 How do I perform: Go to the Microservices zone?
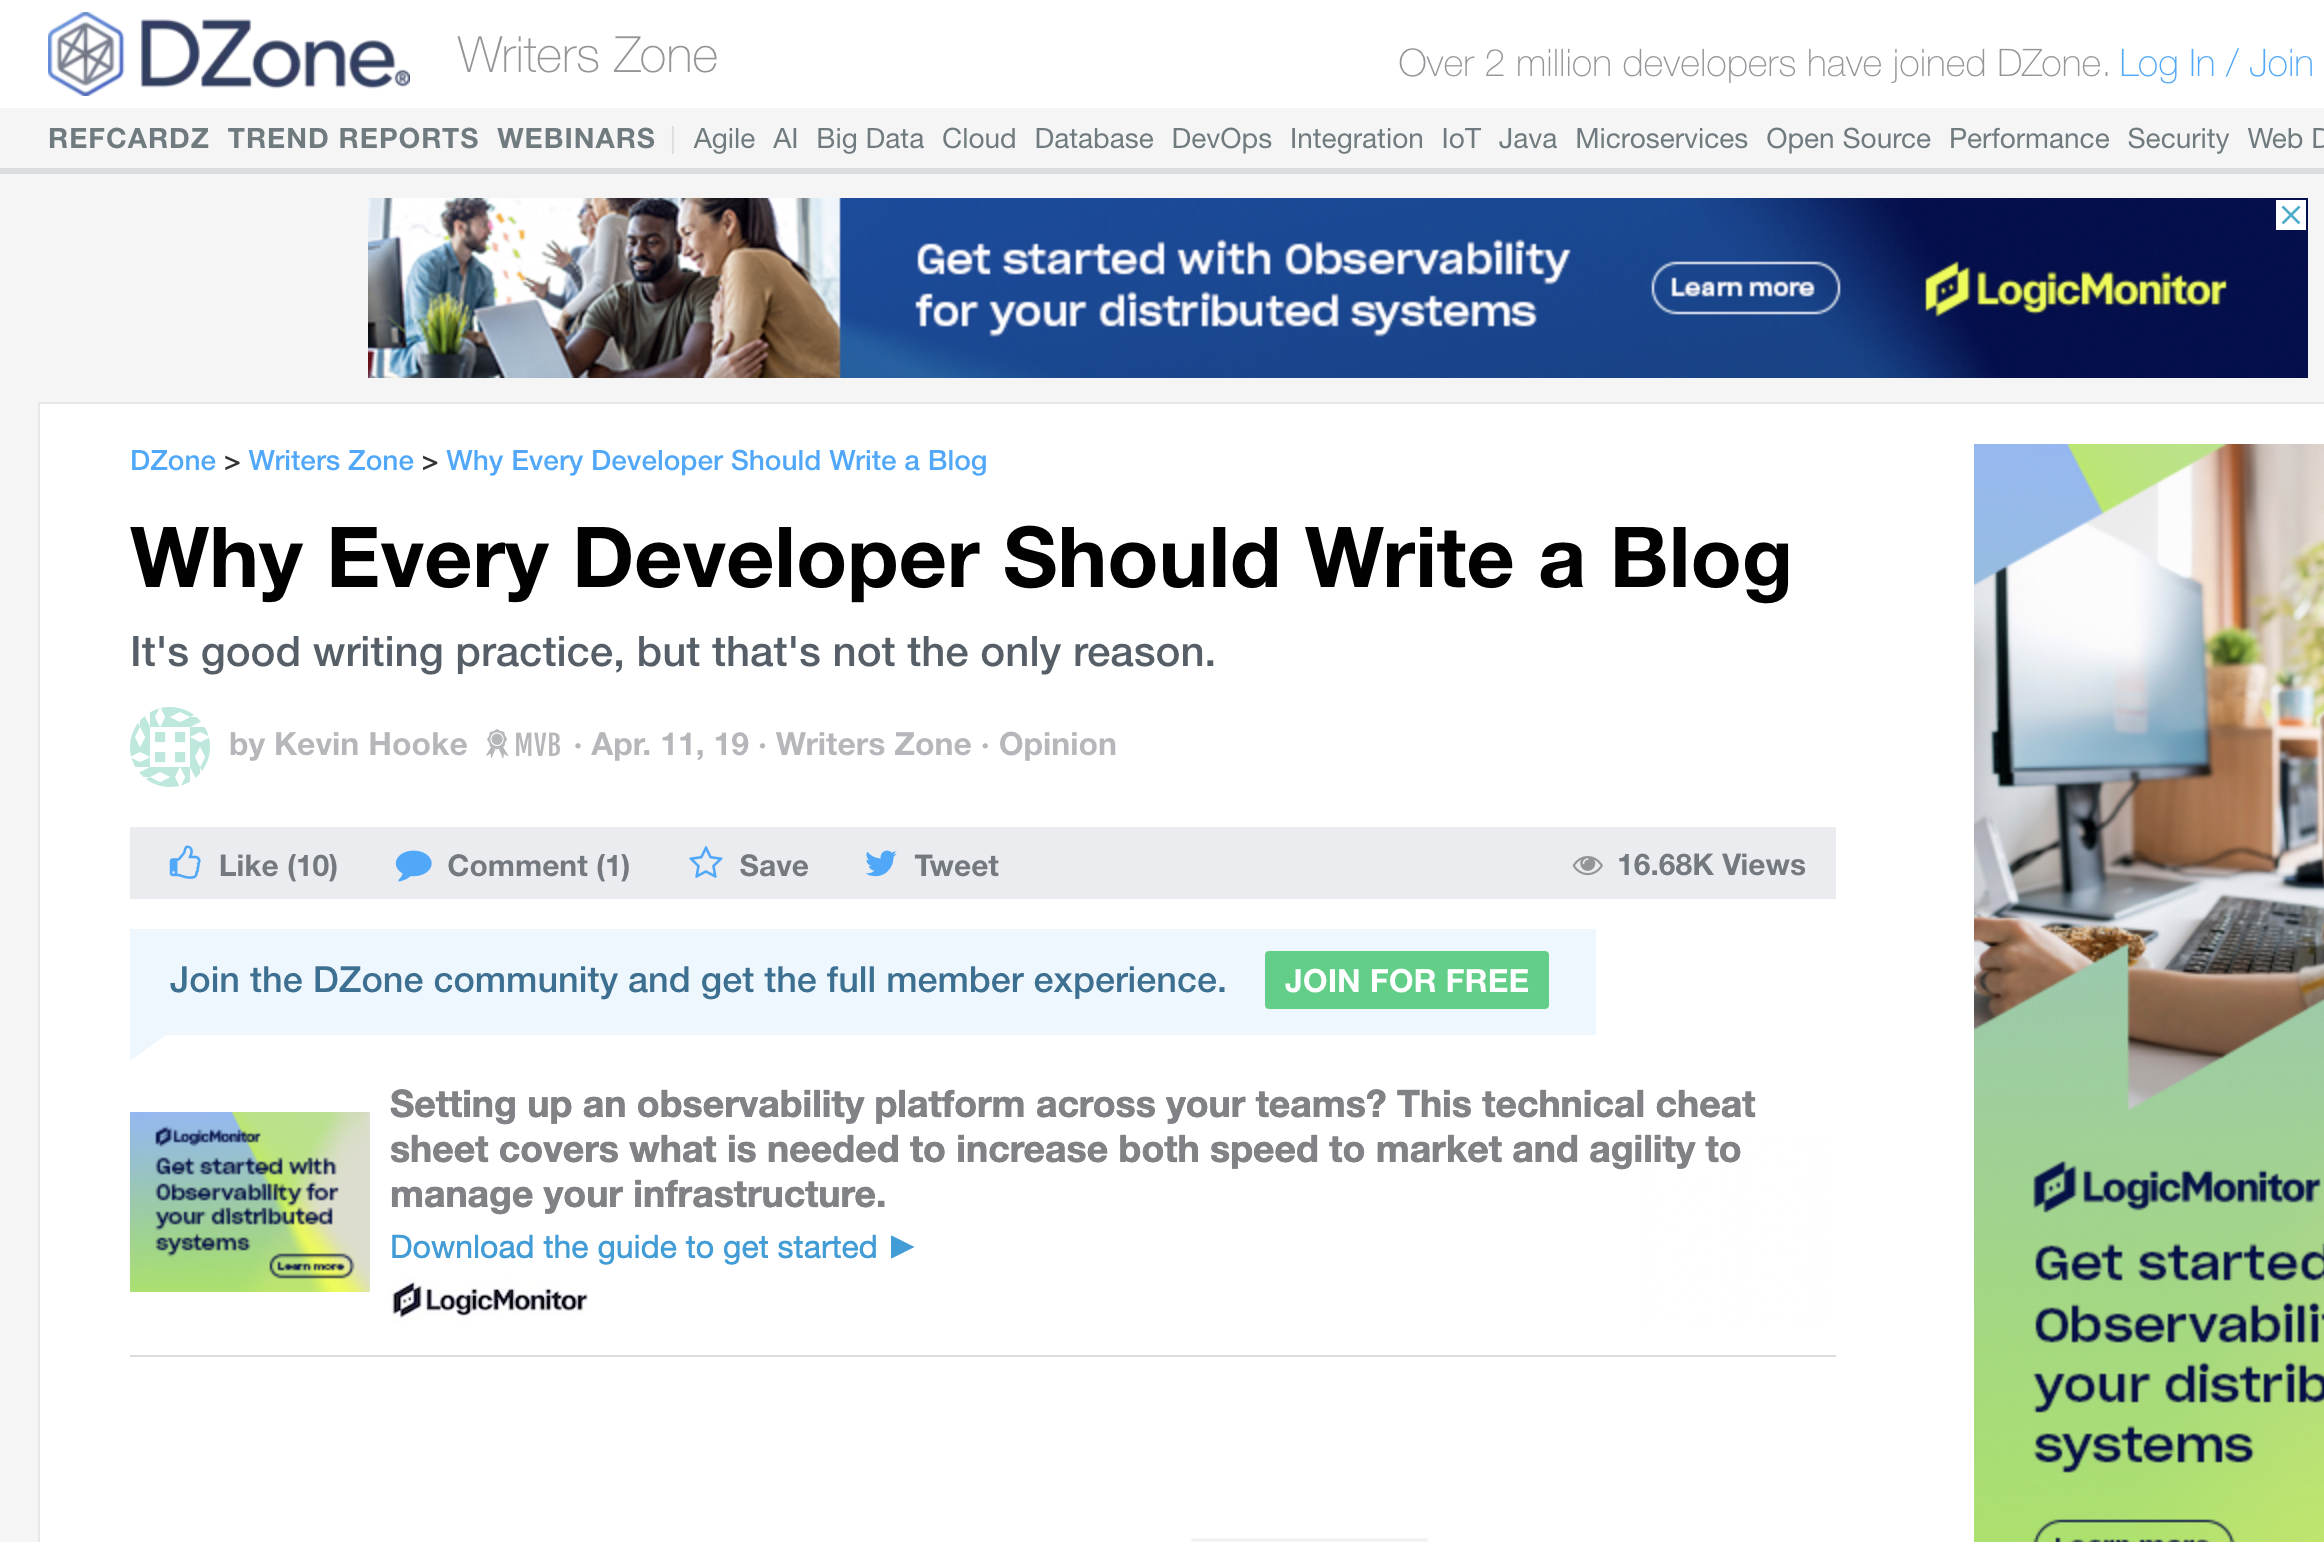1661,138
